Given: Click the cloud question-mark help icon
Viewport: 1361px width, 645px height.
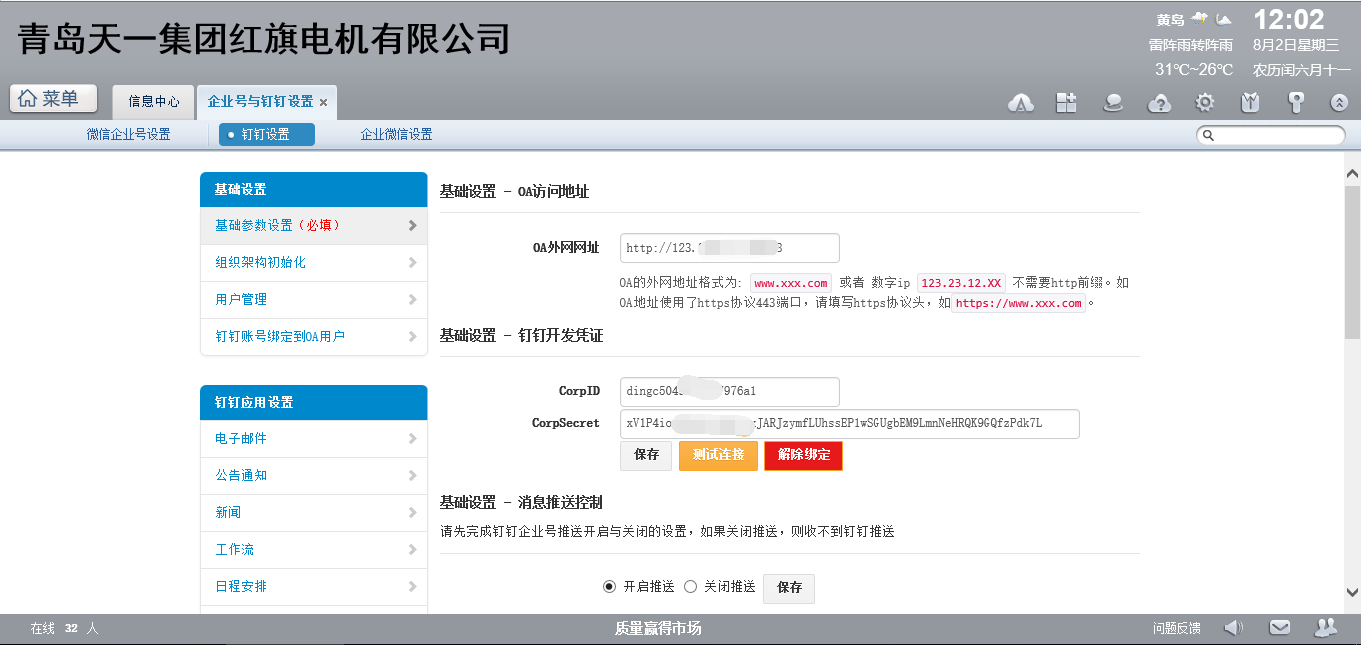Looking at the screenshot, I should [x=1159, y=102].
